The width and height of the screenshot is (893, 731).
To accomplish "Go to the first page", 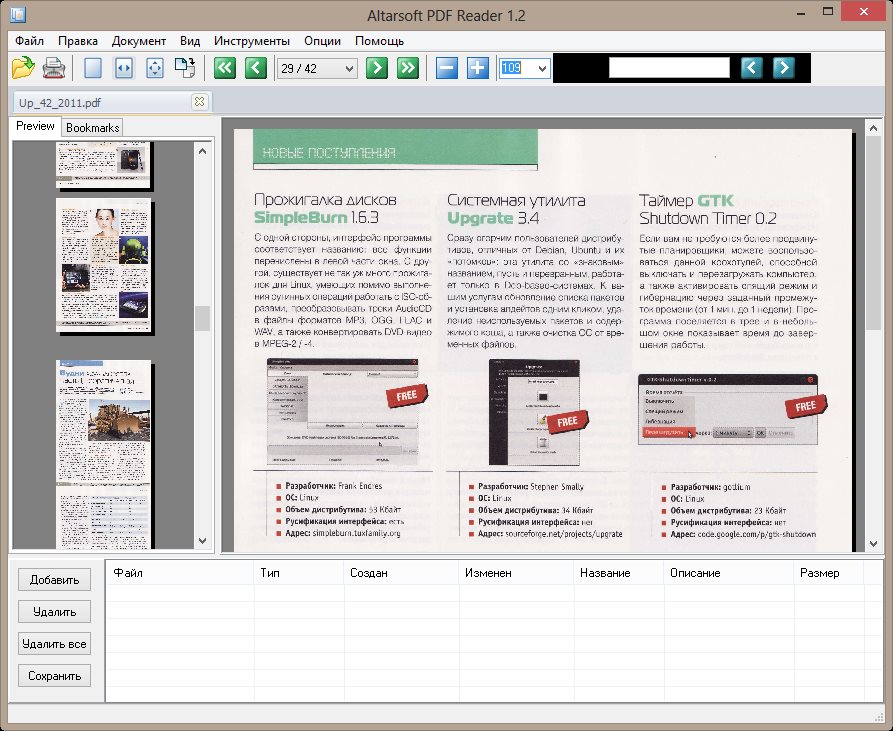I will (x=224, y=68).
